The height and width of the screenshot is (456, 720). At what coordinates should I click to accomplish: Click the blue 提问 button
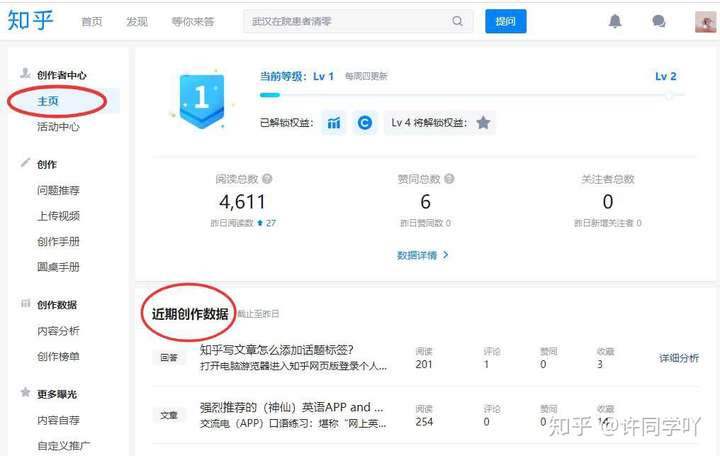506,21
